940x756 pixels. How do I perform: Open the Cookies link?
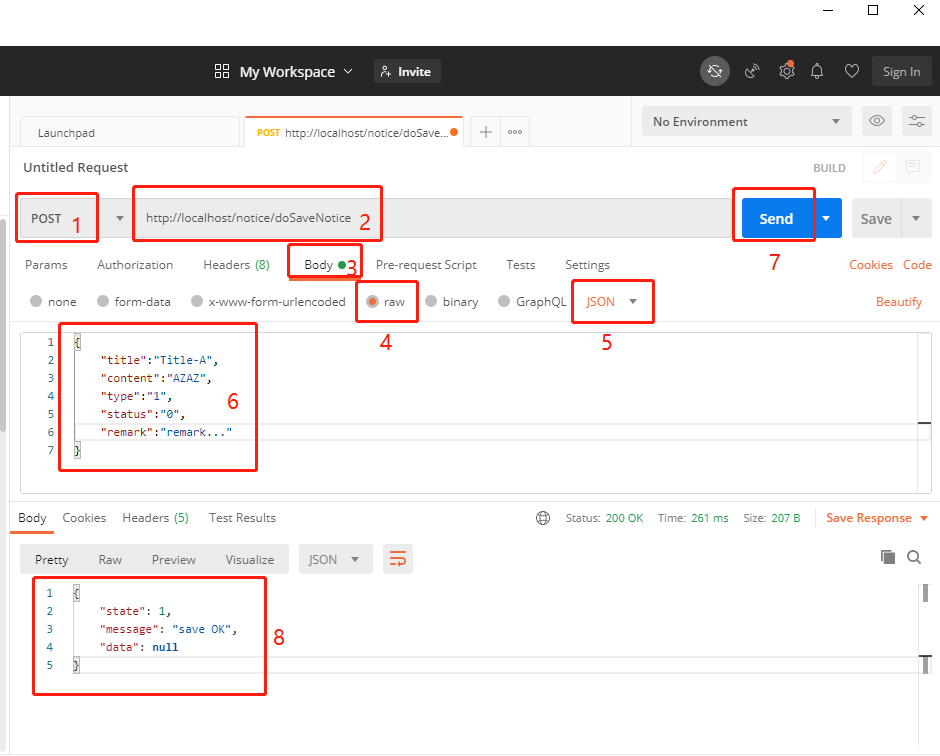point(870,264)
